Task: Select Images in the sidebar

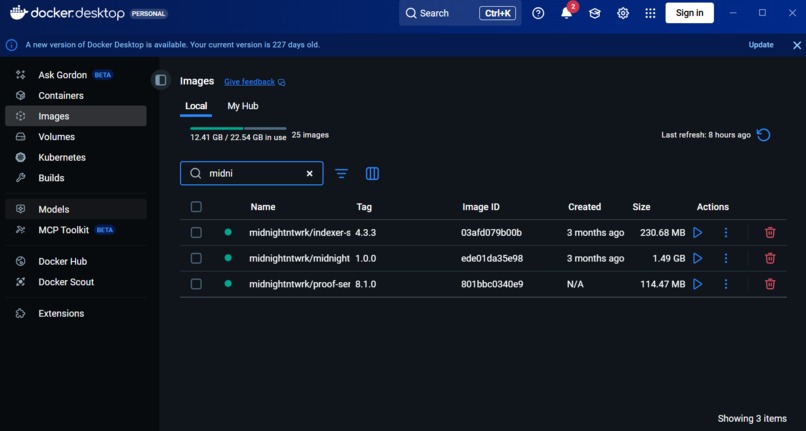Action: point(76,116)
